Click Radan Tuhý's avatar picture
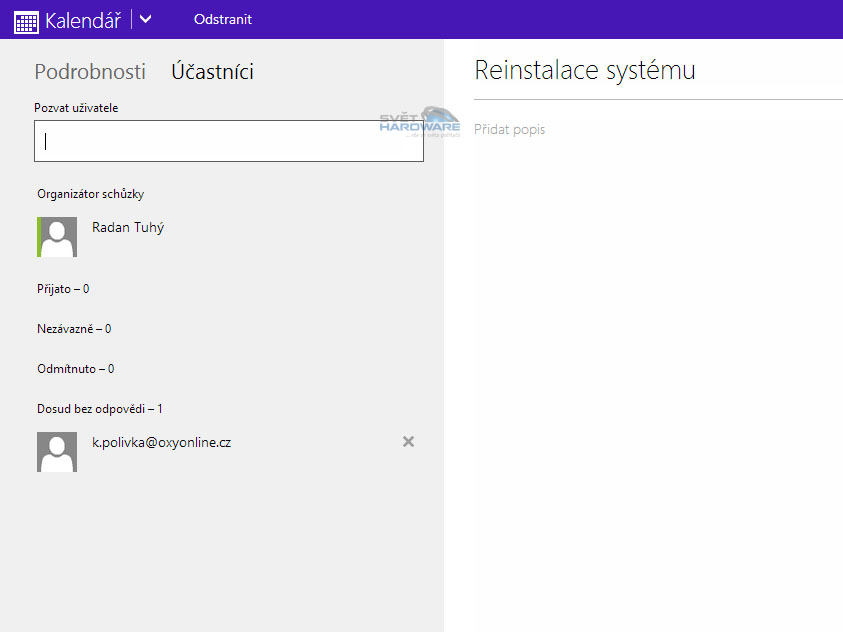The height and width of the screenshot is (632, 843). coord(57,237)
